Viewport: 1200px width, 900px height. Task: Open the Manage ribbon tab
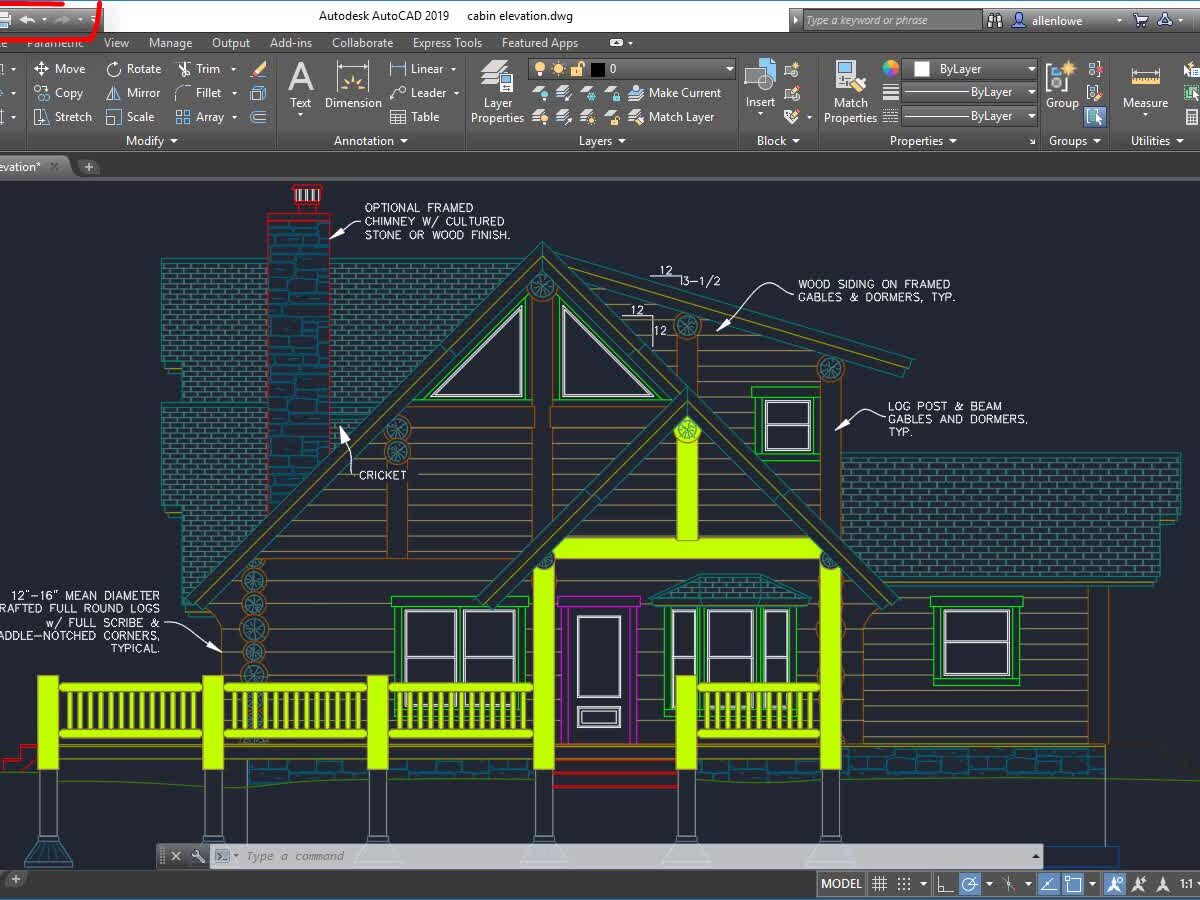pos(170,43)
